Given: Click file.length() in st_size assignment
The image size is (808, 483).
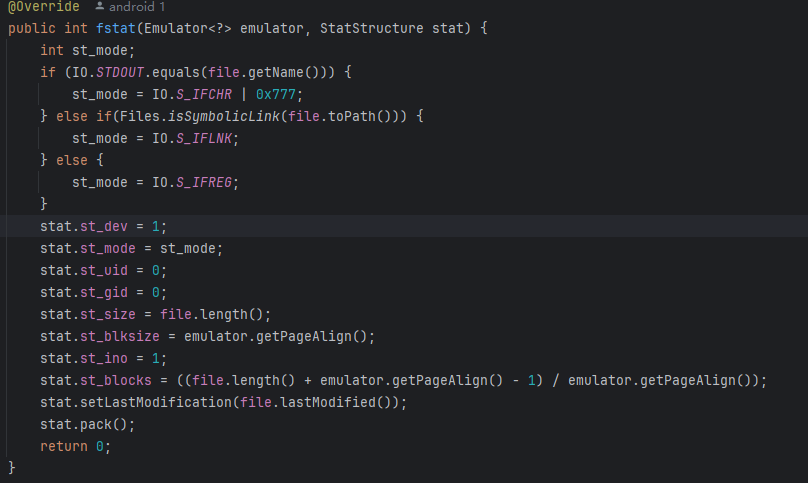Looking at the screenshot, I should tap(214, 314).
